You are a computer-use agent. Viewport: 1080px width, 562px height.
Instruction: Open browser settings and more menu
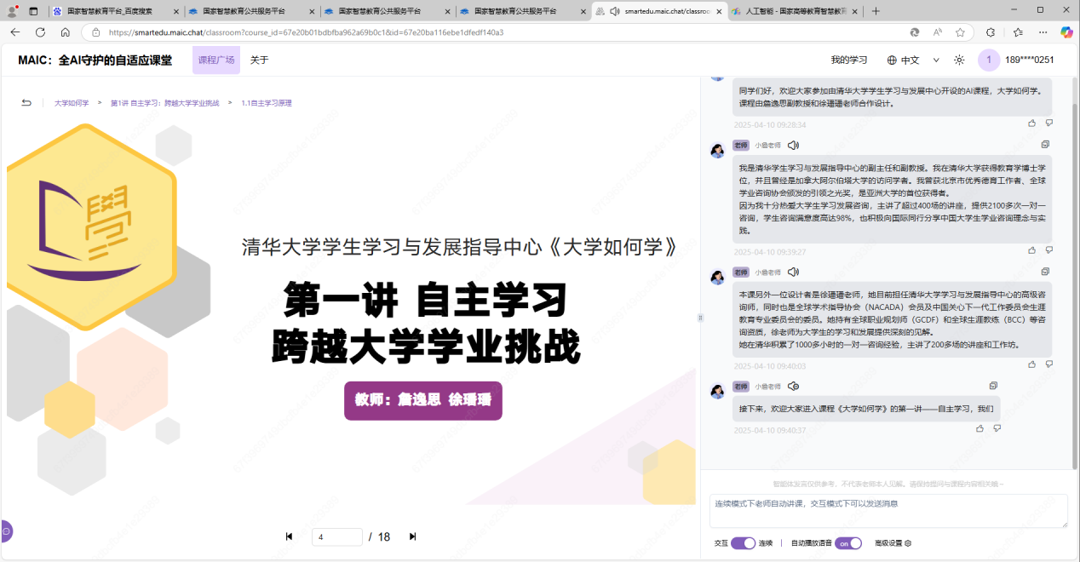tap(1043, 32)
